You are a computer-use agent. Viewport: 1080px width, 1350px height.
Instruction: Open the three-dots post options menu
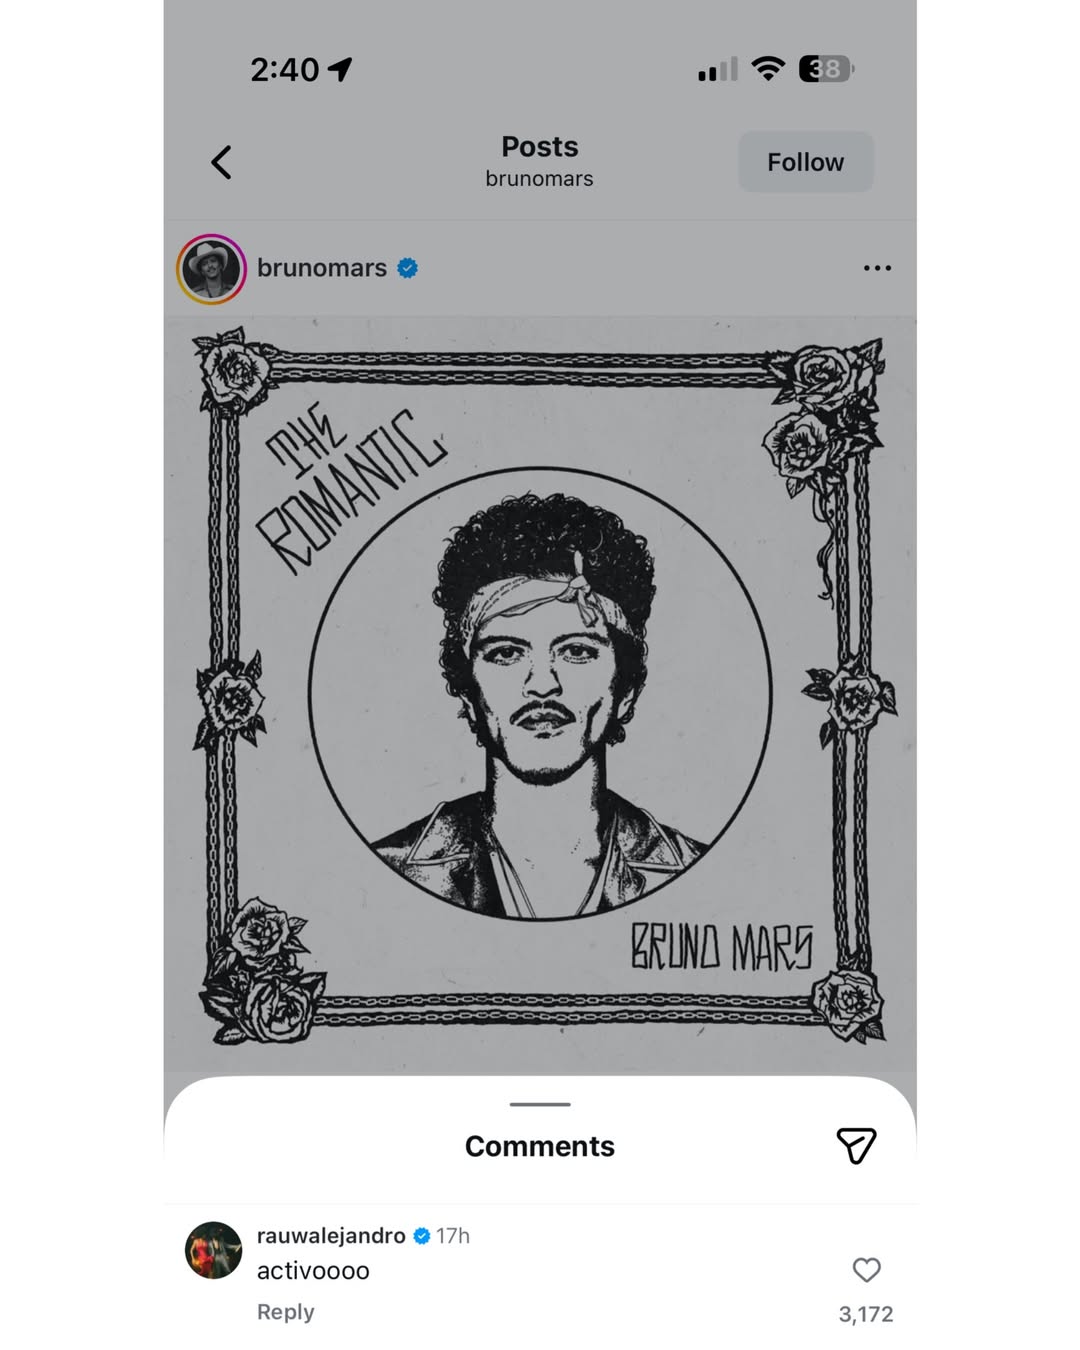877,268
